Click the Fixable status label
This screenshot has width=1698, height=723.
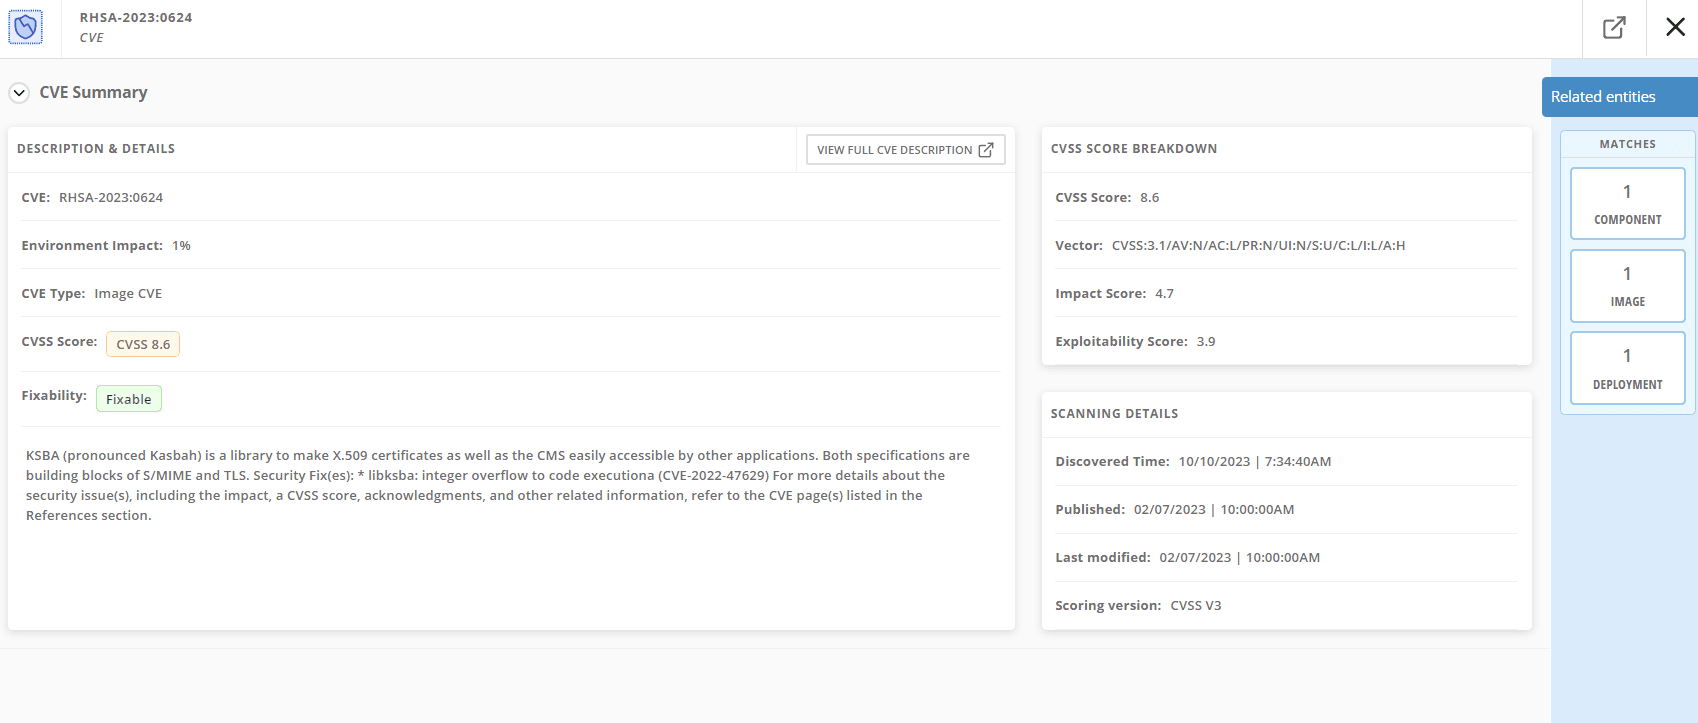pos(129,399)
